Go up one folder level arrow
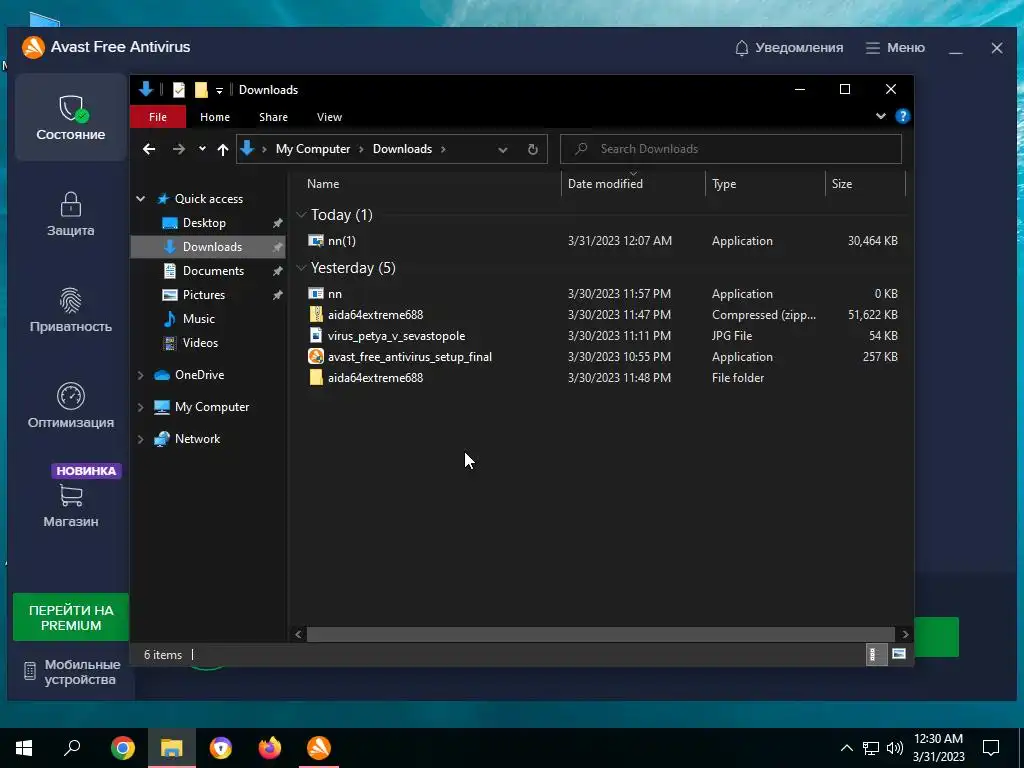 click(223, 150)
